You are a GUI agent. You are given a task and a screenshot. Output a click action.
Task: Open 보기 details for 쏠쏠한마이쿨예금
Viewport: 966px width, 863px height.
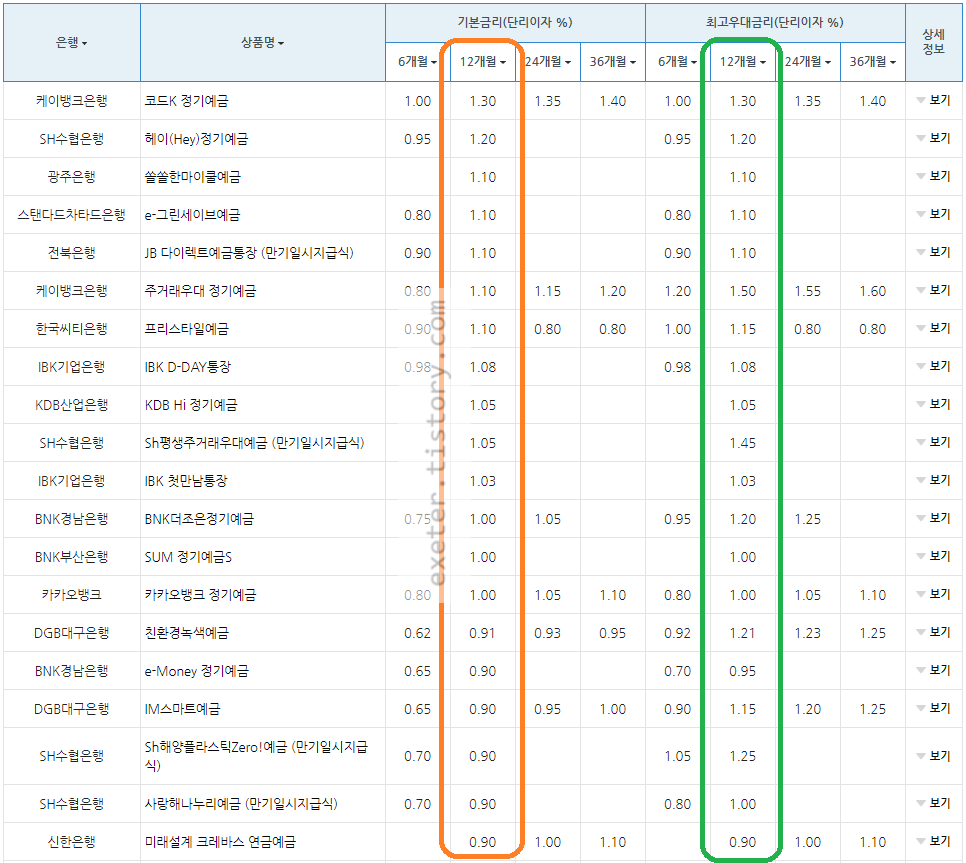pyautogui.click(x=933, y=176)
